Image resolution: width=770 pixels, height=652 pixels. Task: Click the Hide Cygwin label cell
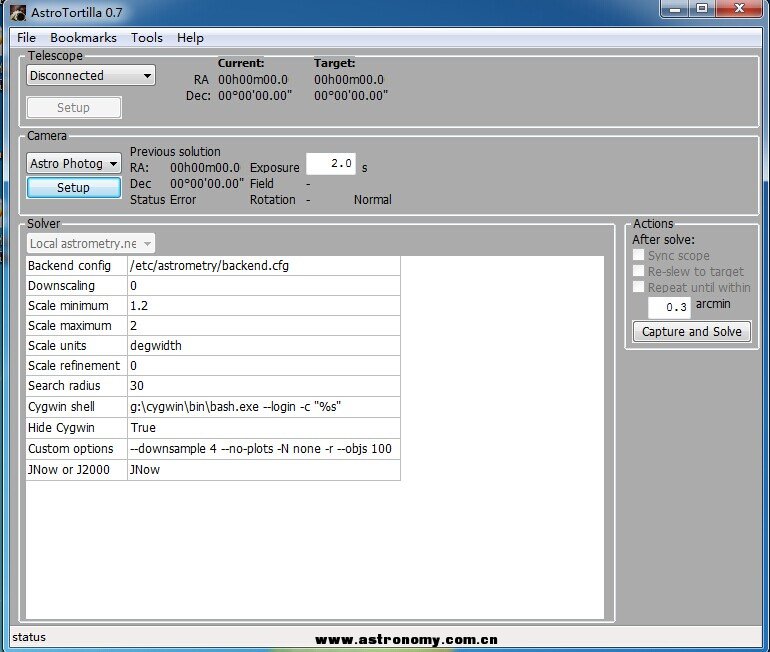point(76,428)
